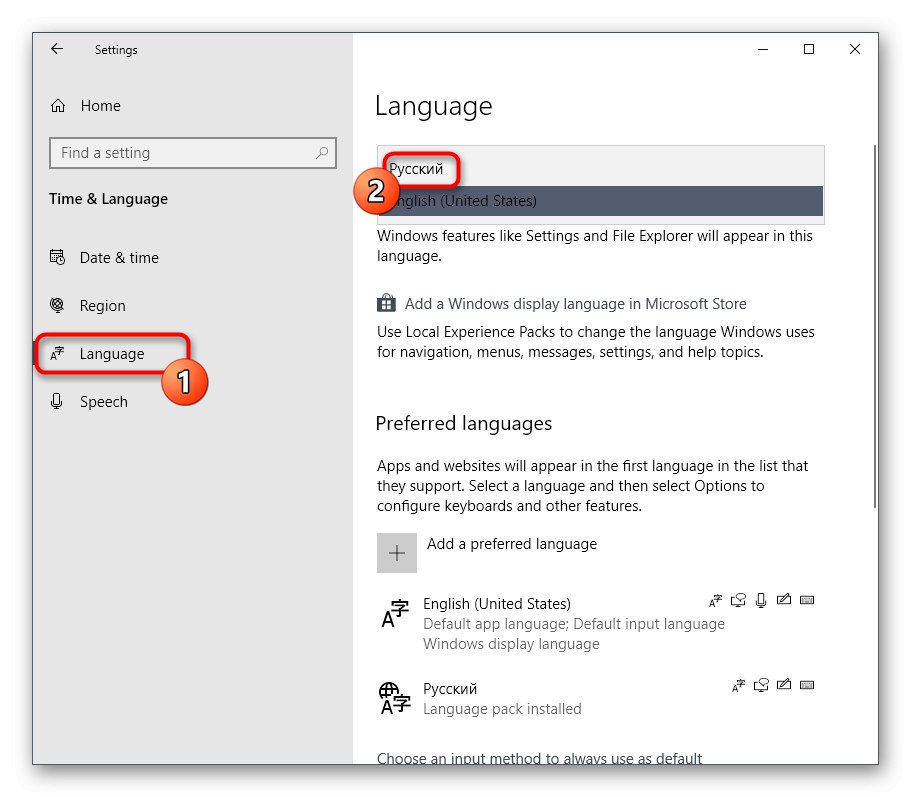
Task: Click the plus tile for adding language
Action: coord(397,553)
